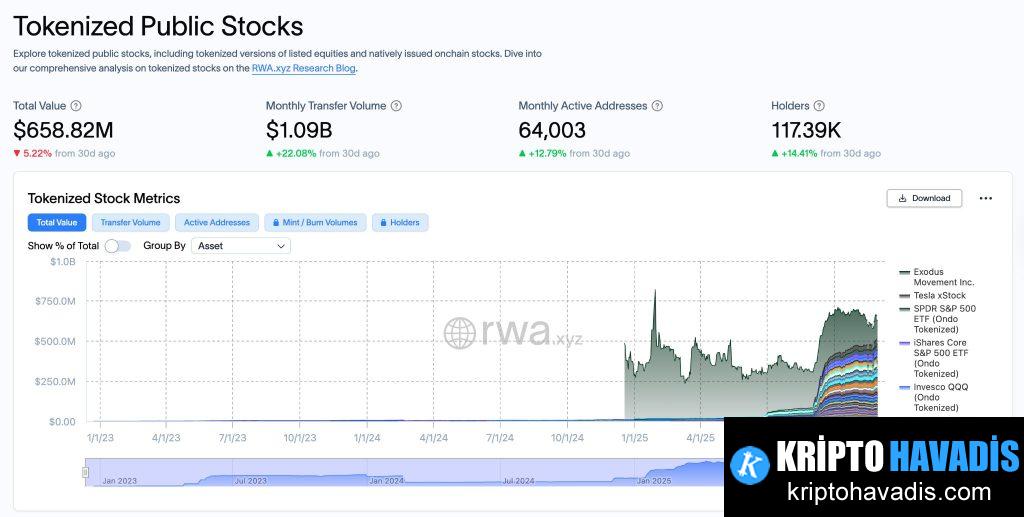The width and height of the screenshot is (1024, 517).
Task: Click the Monthly Active Addresses help icon
Action: (x=657, y=106)
